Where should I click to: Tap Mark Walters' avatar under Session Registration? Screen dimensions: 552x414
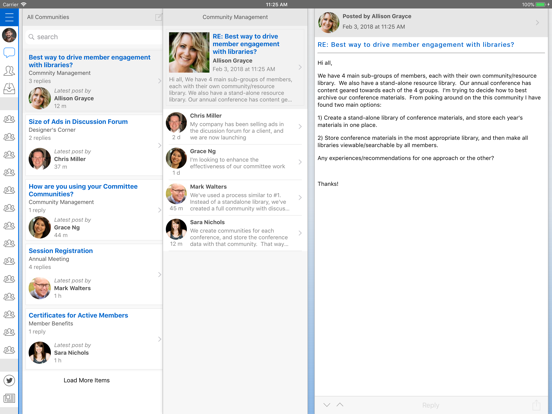[x=39, y=288]
